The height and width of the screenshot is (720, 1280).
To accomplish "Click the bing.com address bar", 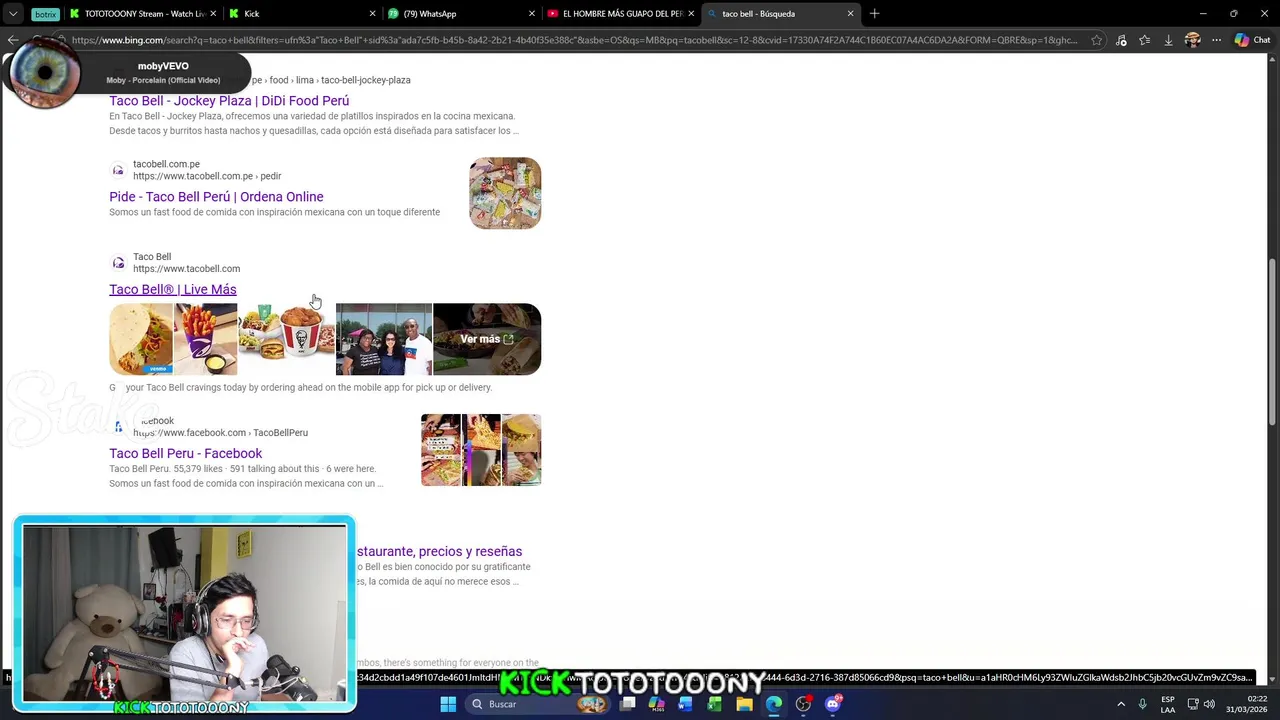I will pyautogui.click(x=575, y=40).
